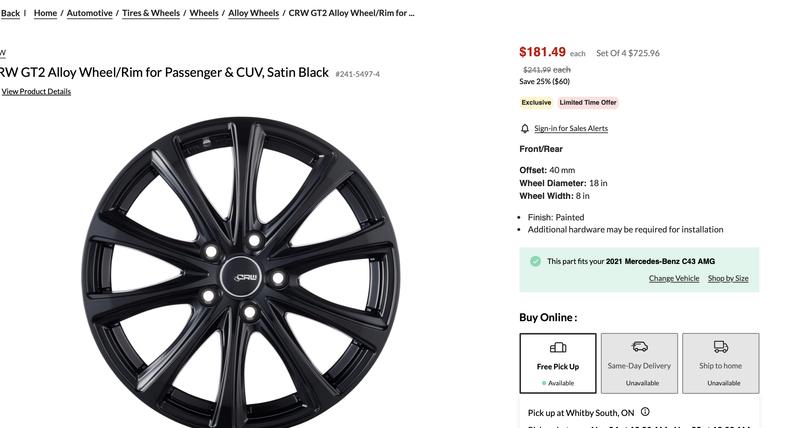Click the Same-Day Delivery car icon
Screen dimensions: 800x428
coord(640,346)
